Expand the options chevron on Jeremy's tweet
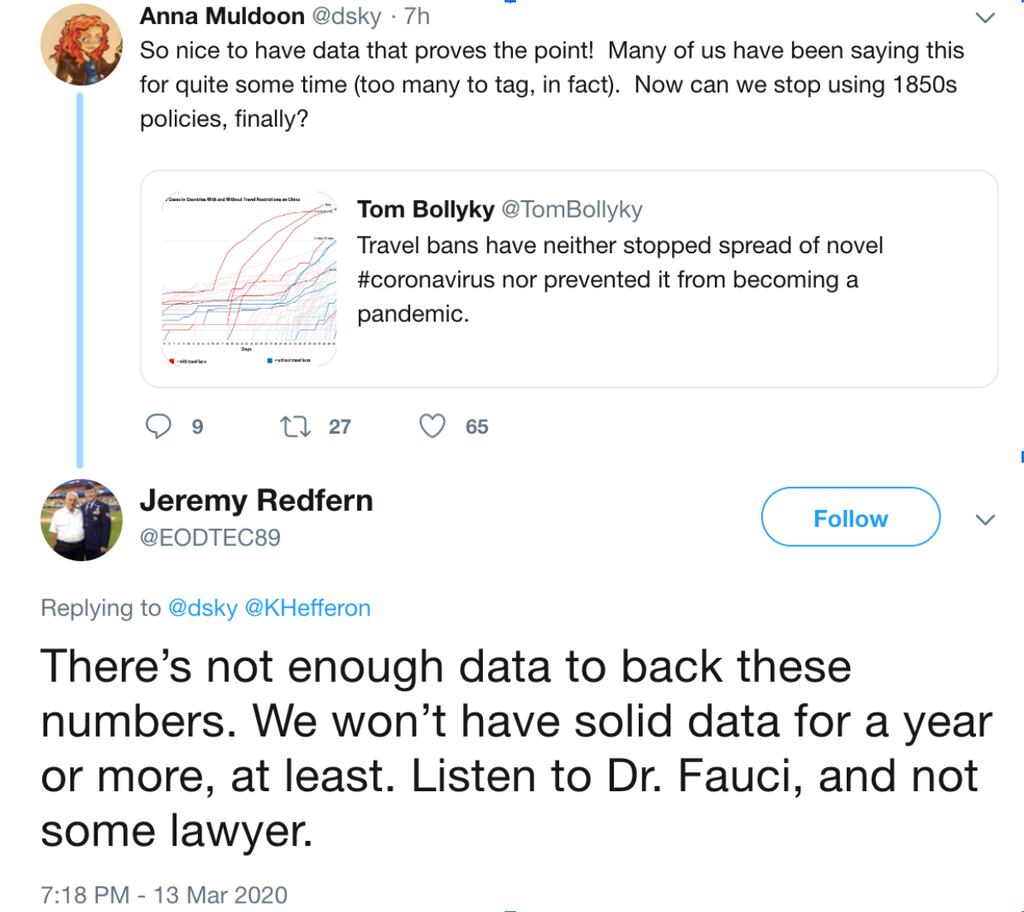 [986, 520]
